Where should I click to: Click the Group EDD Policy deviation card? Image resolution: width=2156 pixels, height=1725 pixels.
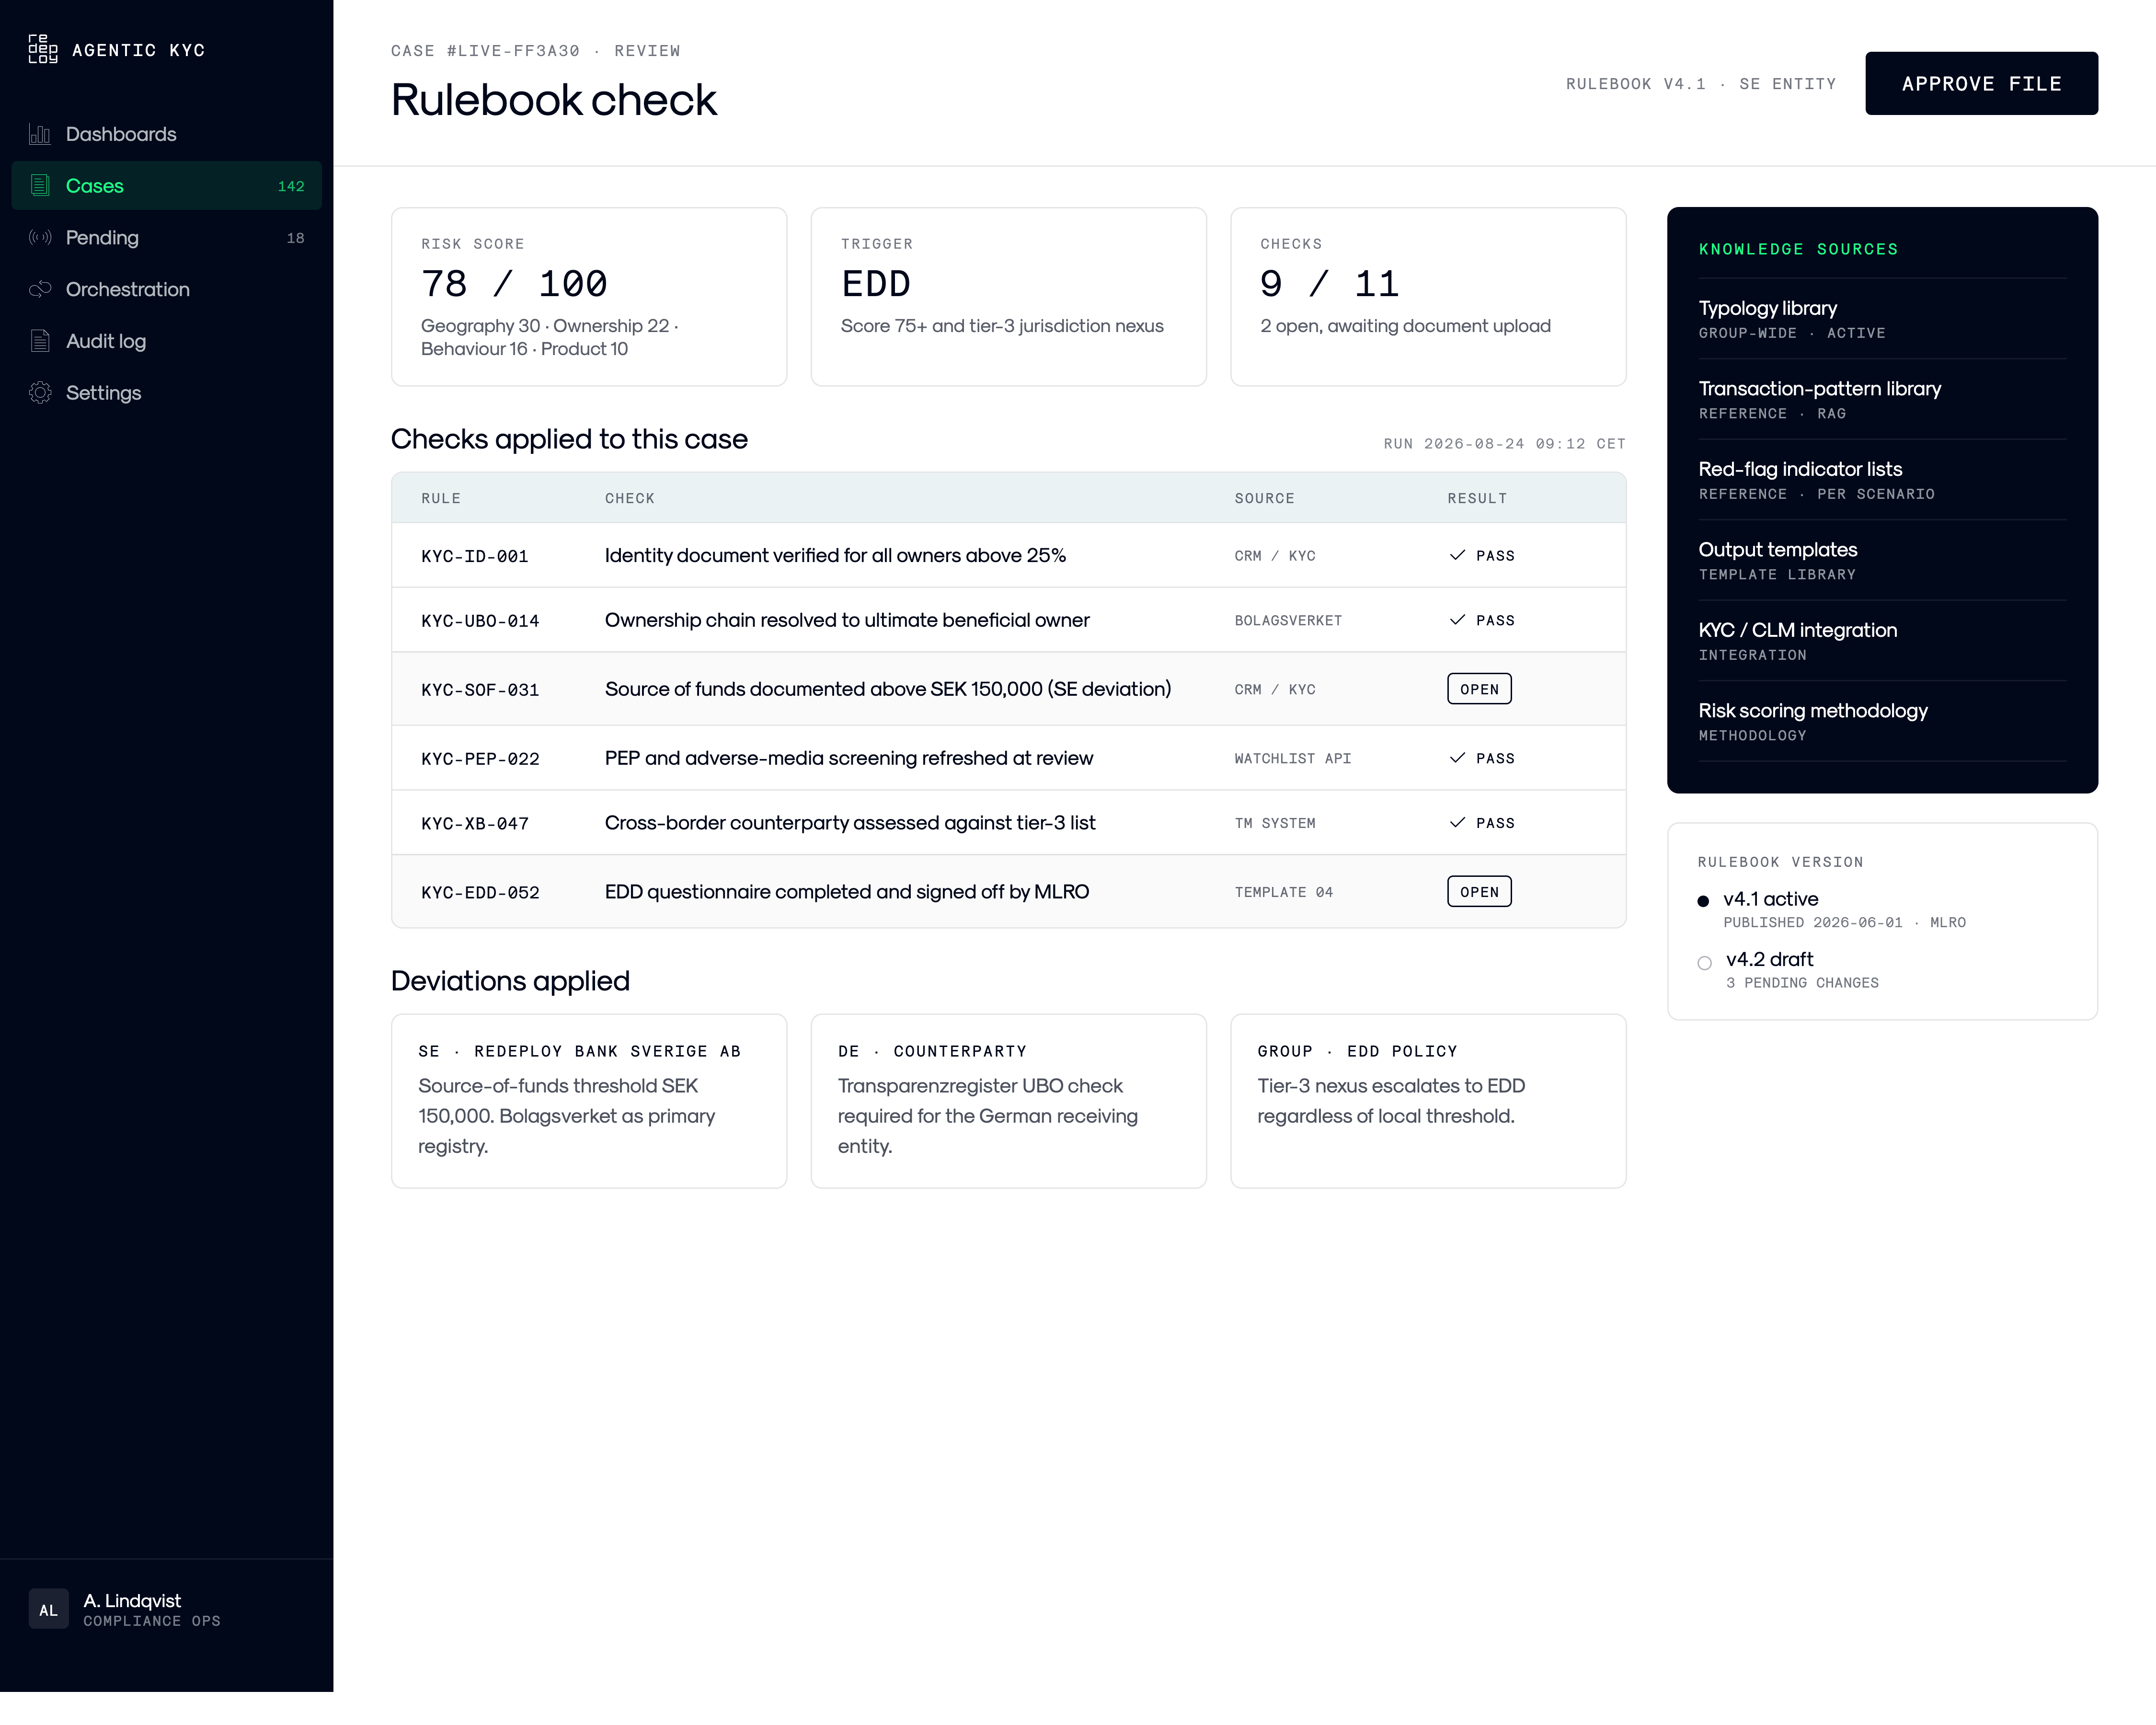1428,1101
